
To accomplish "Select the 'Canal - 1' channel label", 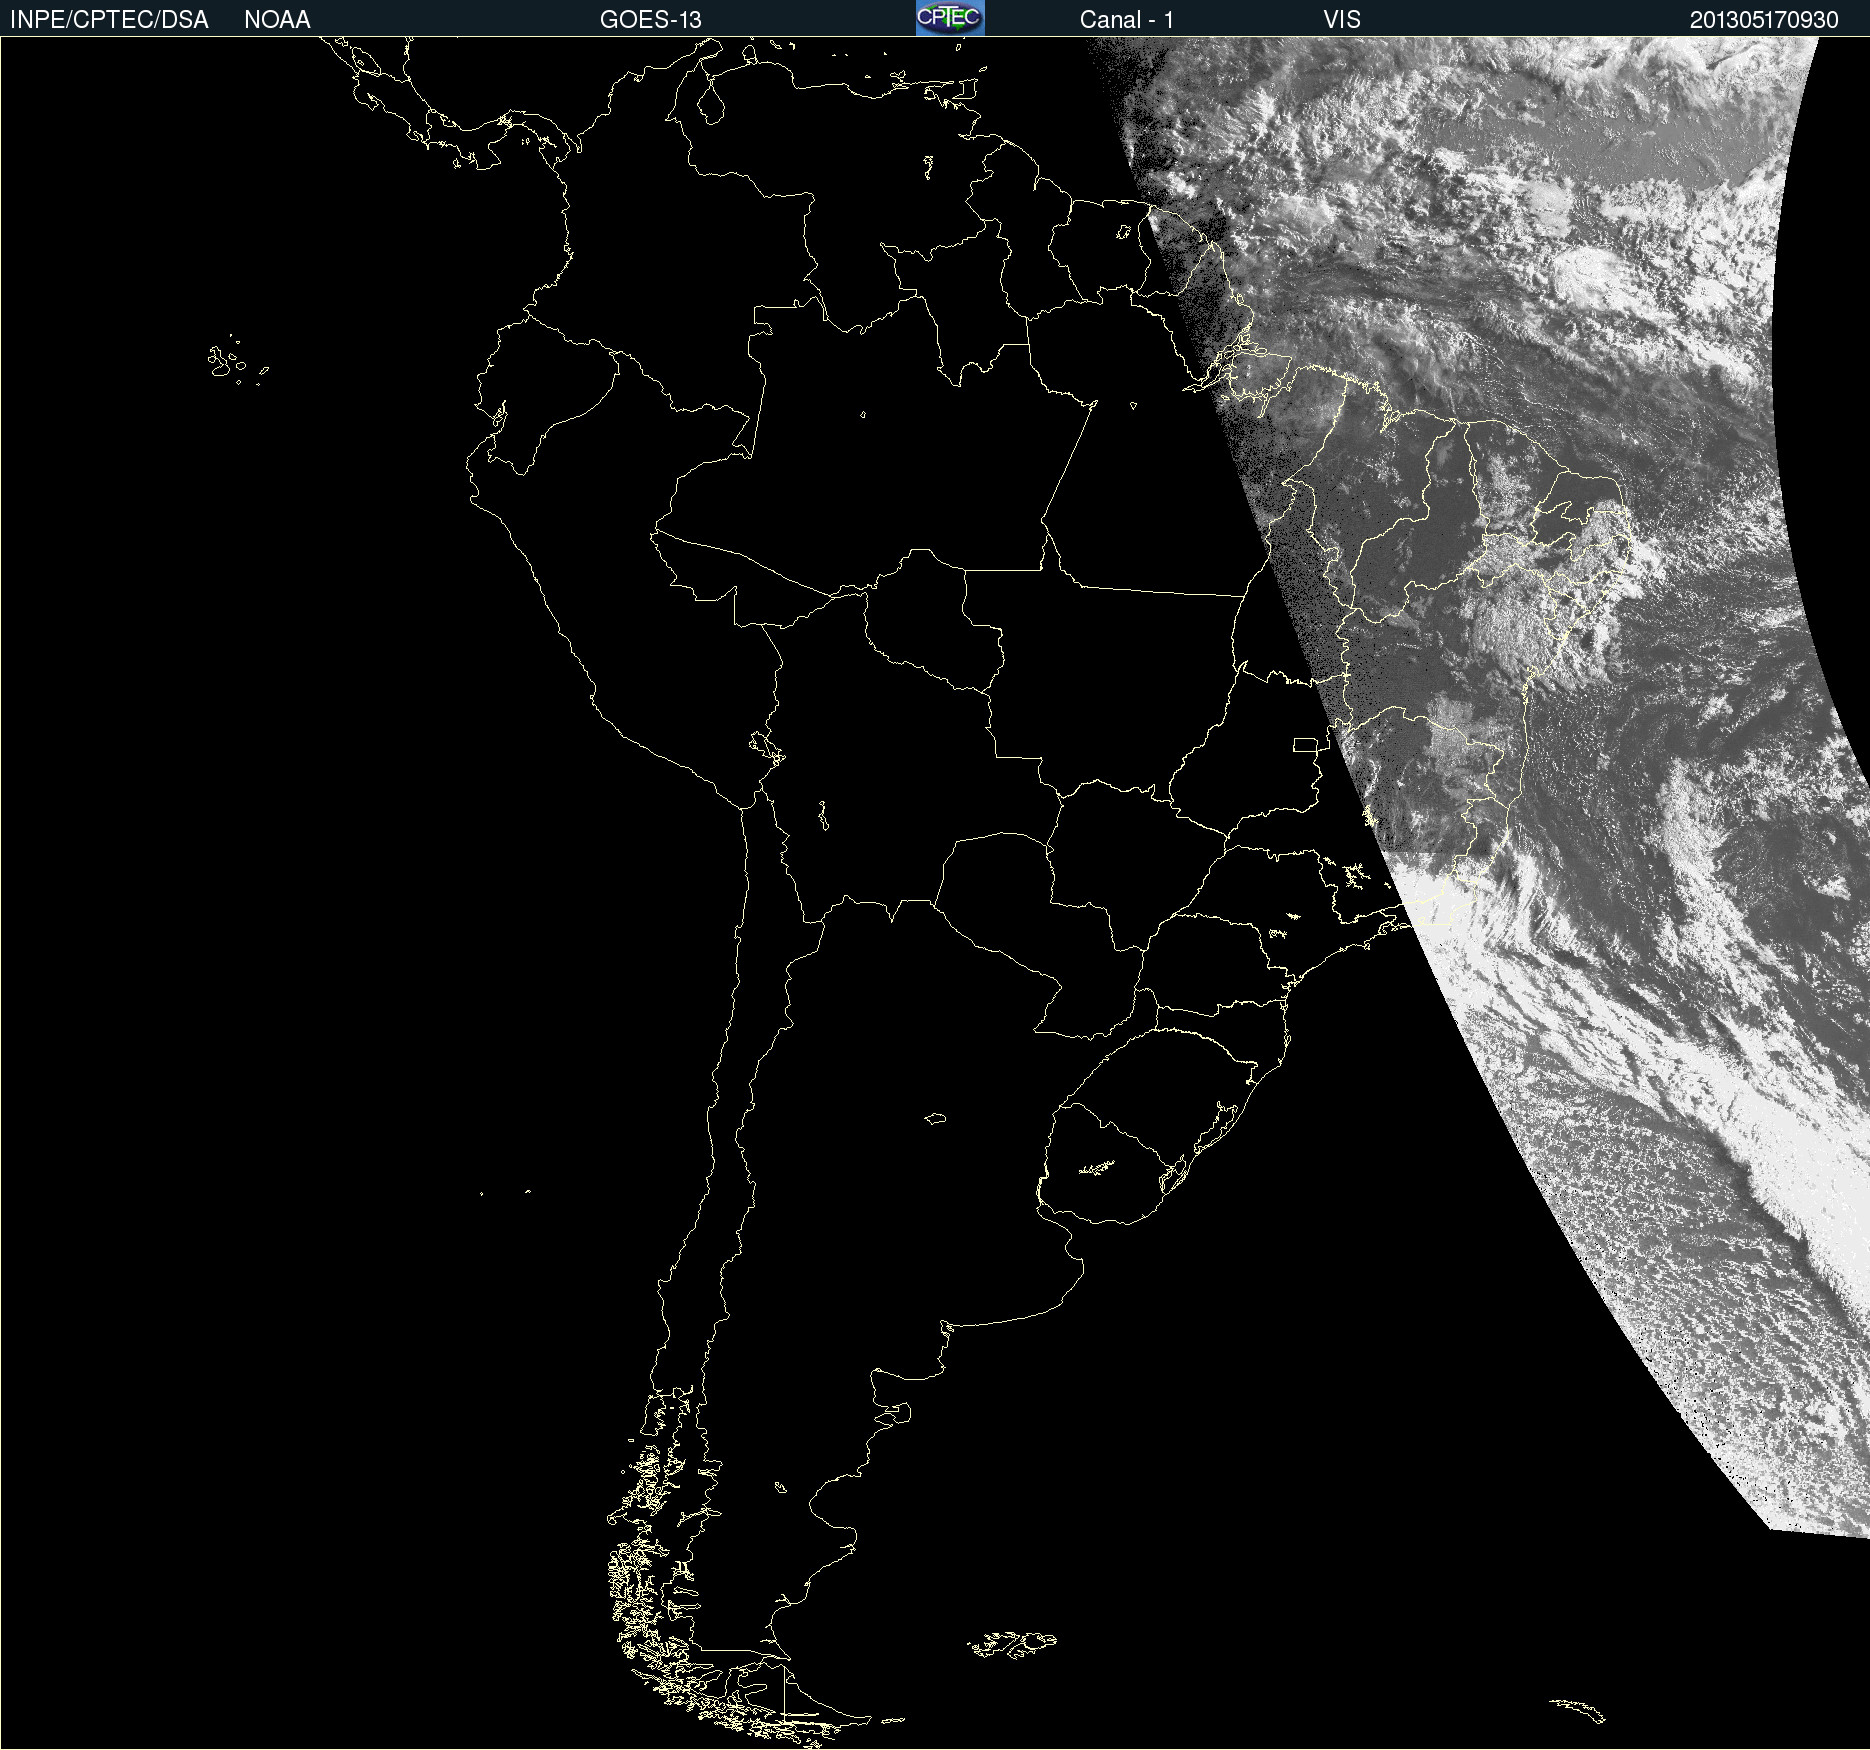I will pos(1127,20).
